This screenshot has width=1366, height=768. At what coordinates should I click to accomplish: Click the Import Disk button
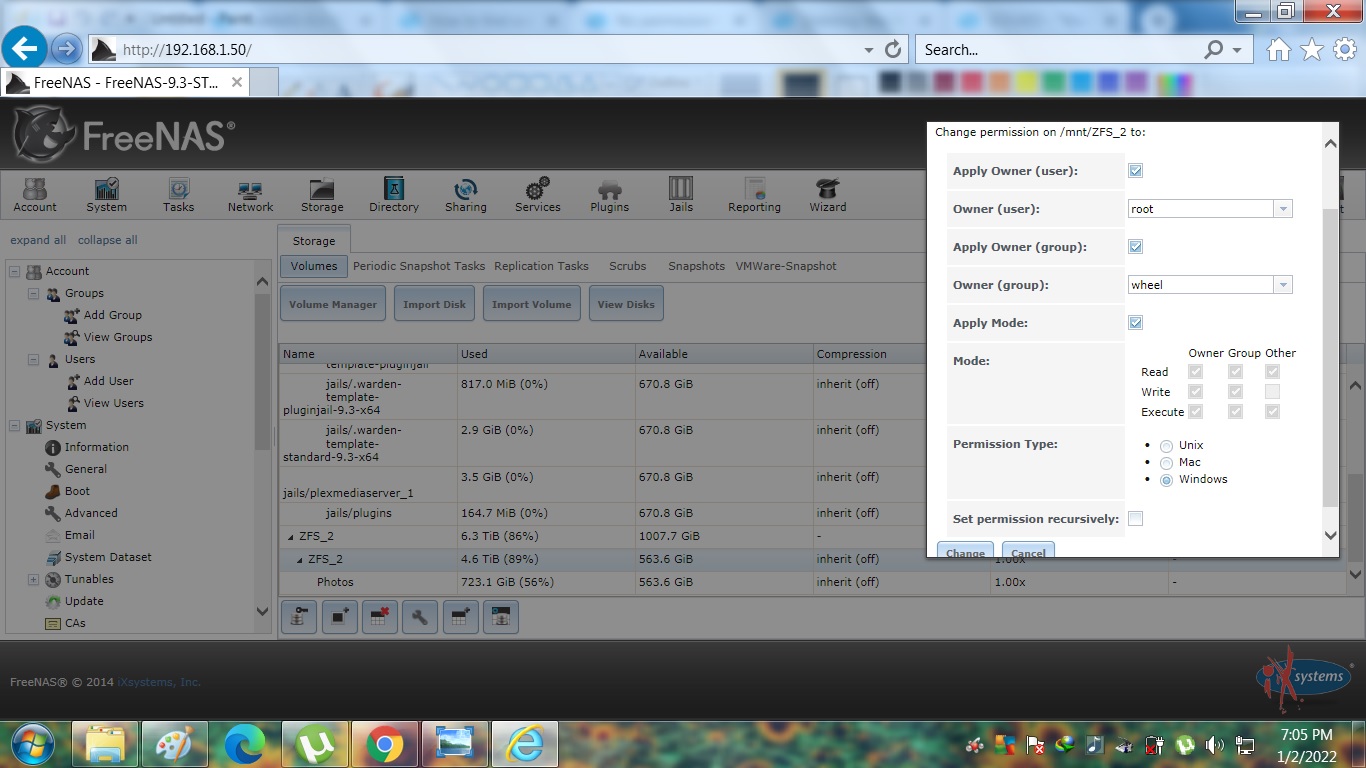click(434, 304)
